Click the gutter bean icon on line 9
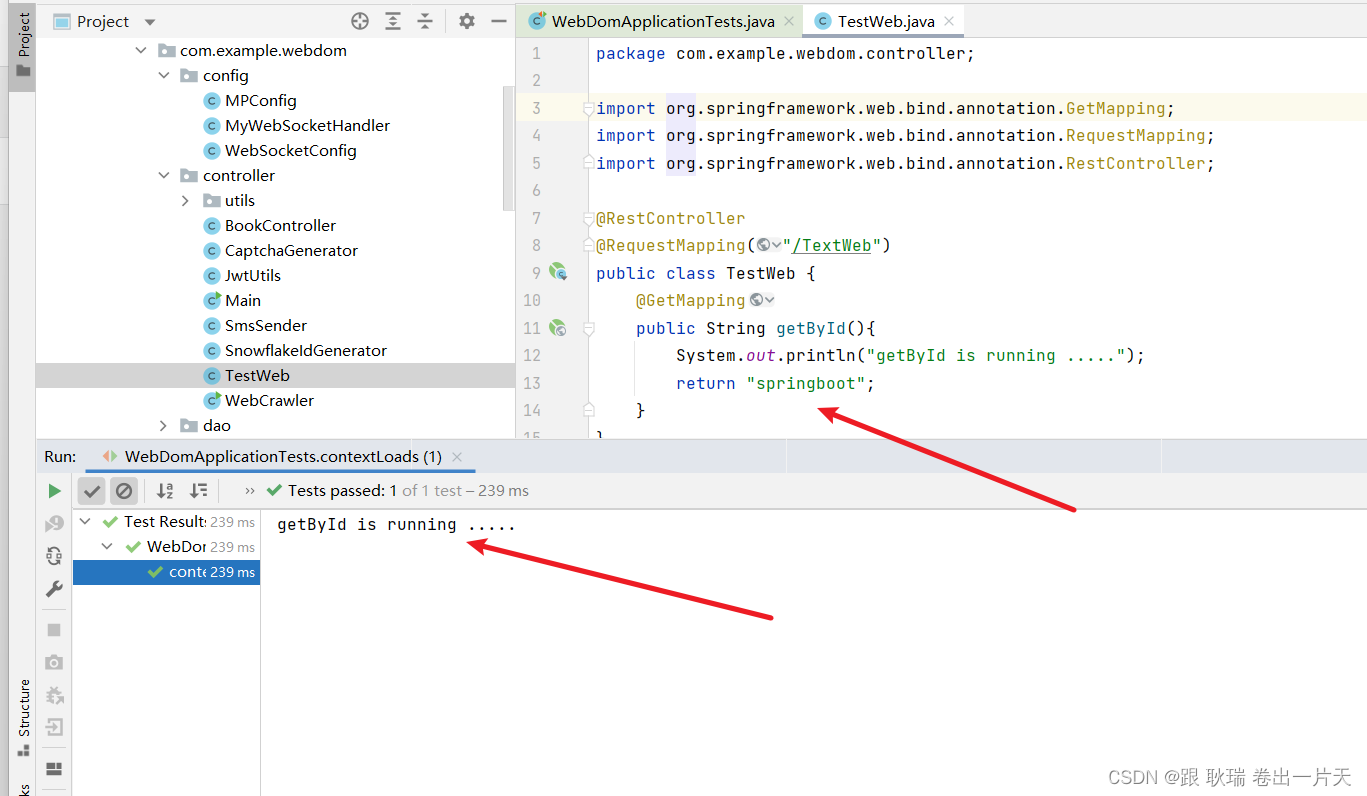 click(558, 272)
